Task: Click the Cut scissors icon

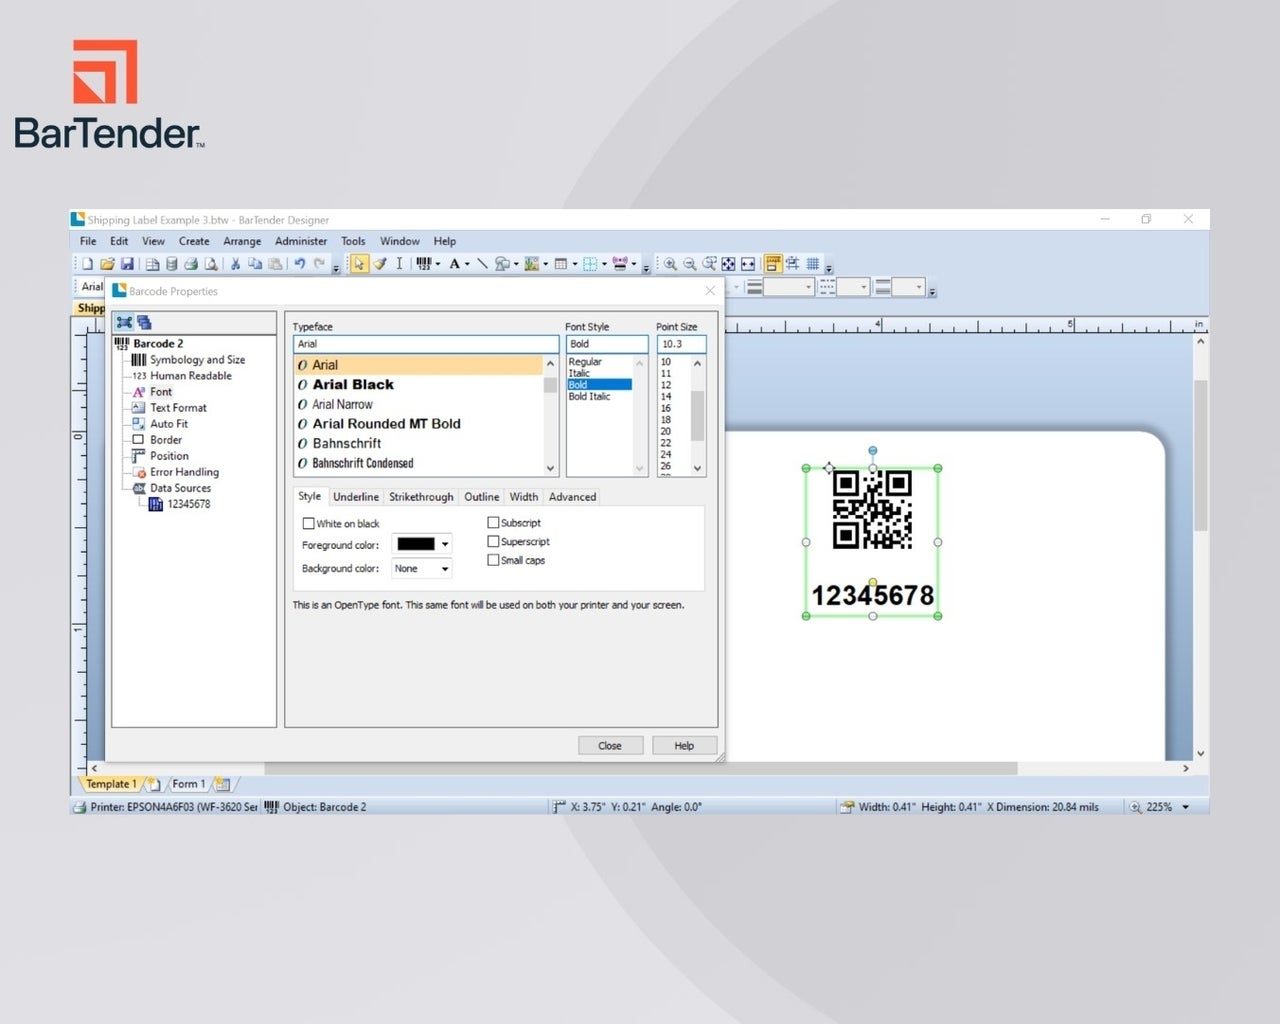Action: (235, 264)
